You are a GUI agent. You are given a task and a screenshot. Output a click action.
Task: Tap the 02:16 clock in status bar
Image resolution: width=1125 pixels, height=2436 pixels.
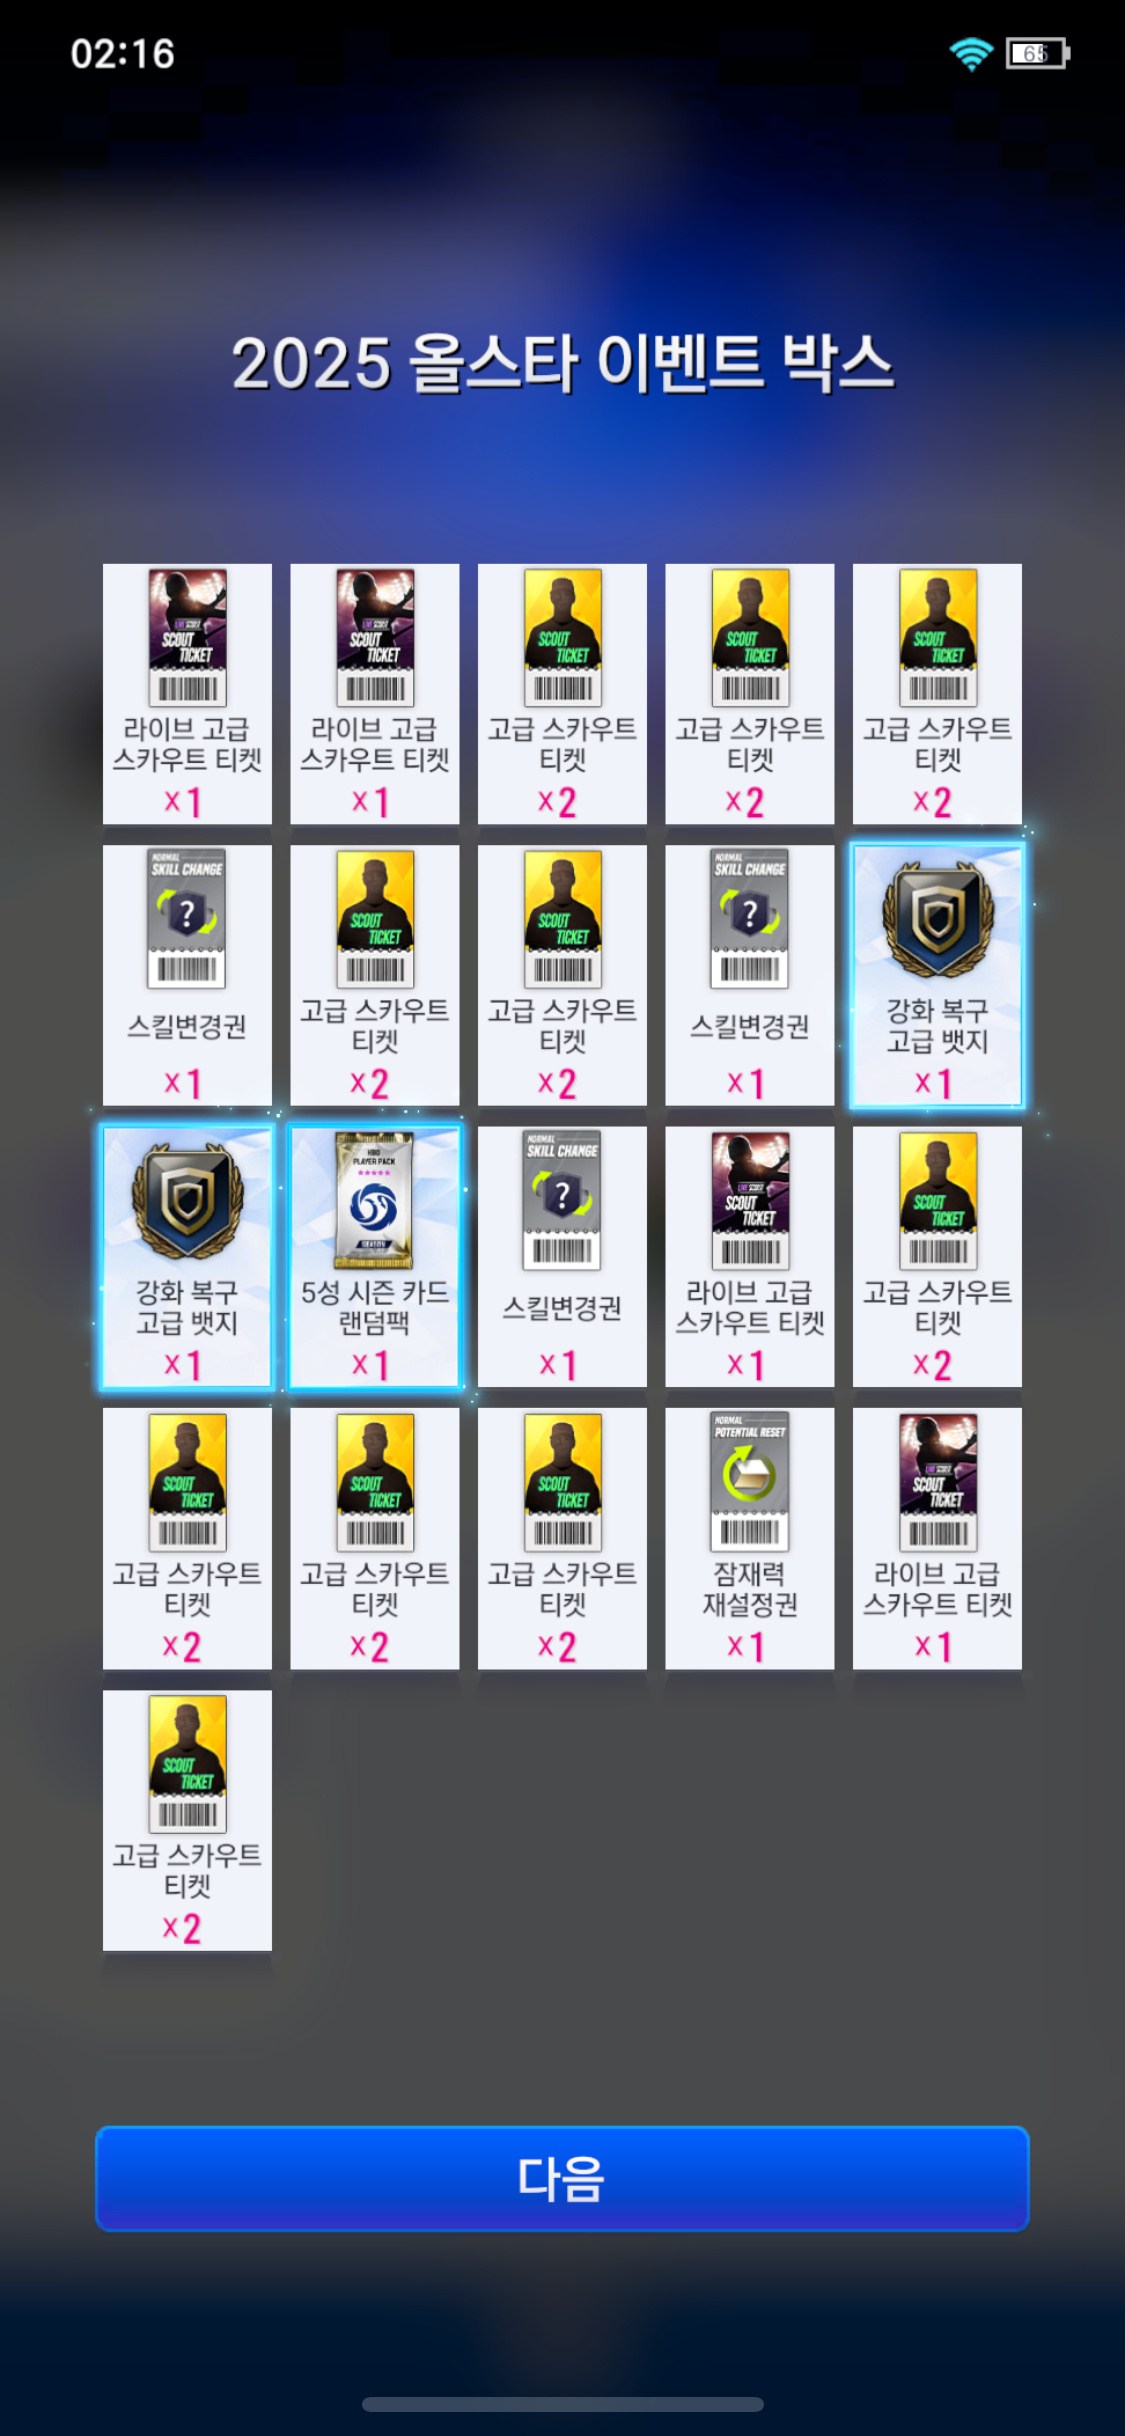click(x=123, y=54)
